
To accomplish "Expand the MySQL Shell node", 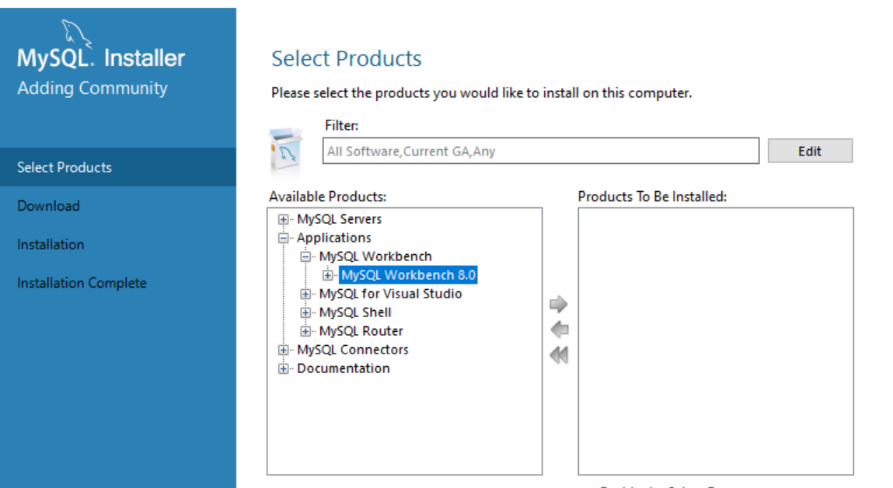I will coord(305,313).
